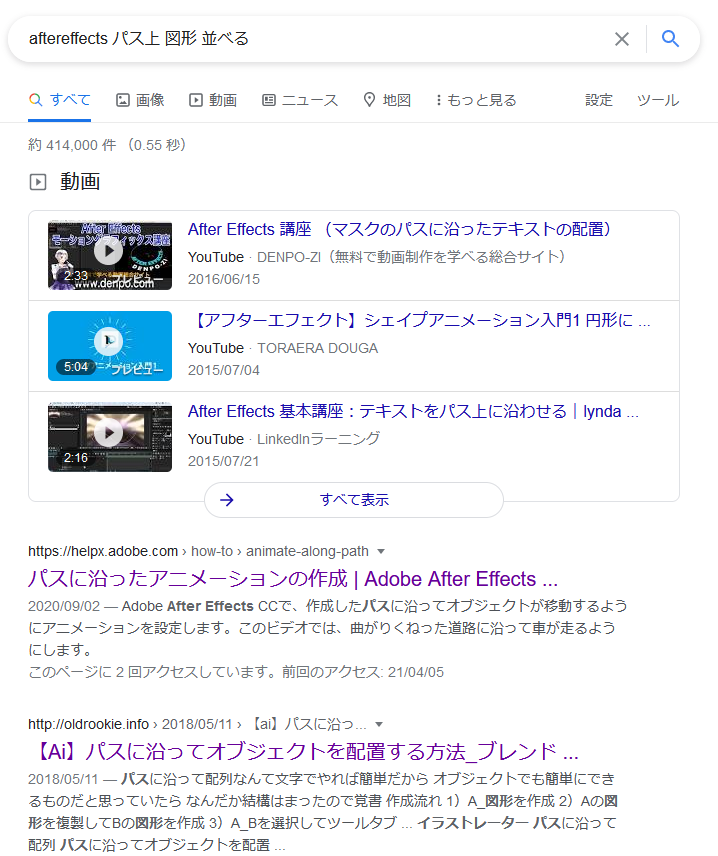
Task: Play the LinkedInラーニング video thumbnail
Action: pos(110,437)
